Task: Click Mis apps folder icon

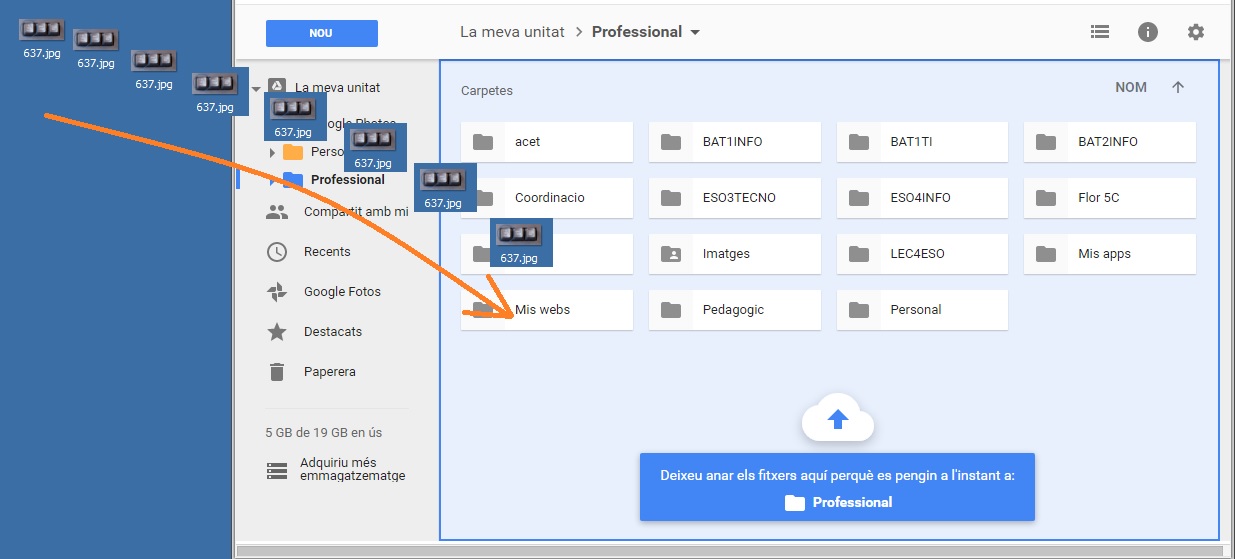Action: (x=1046, y=254)
